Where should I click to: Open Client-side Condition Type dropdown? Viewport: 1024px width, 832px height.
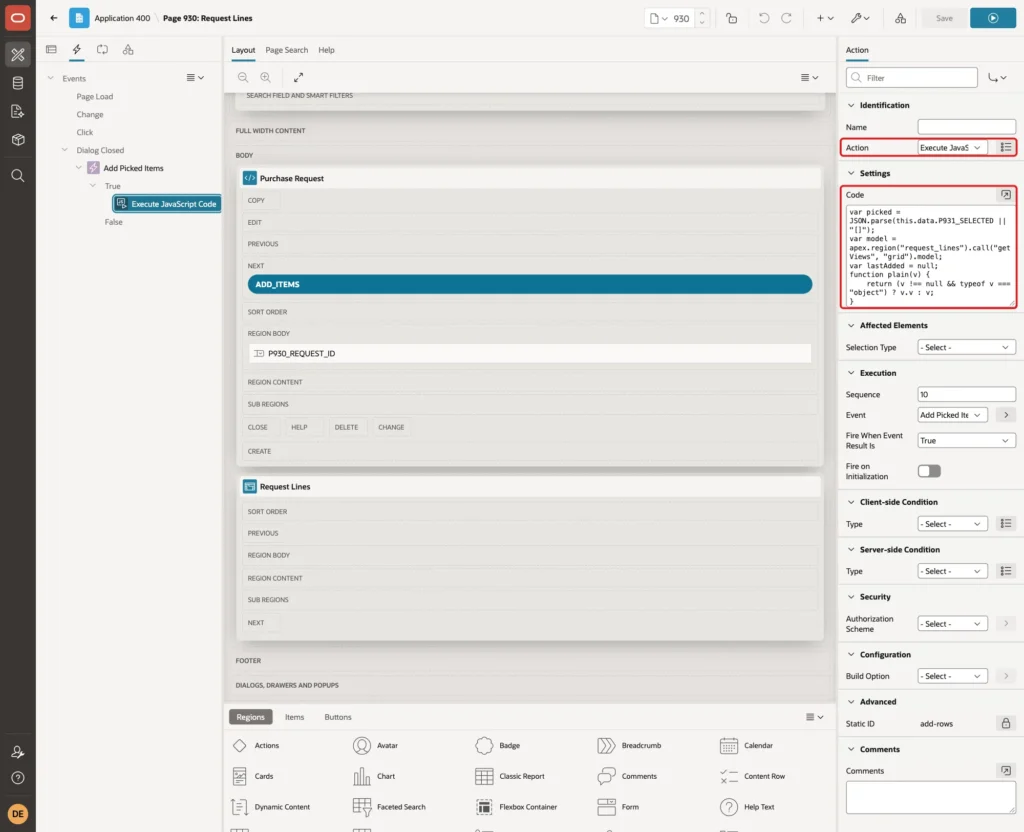(x=952, y=524)
